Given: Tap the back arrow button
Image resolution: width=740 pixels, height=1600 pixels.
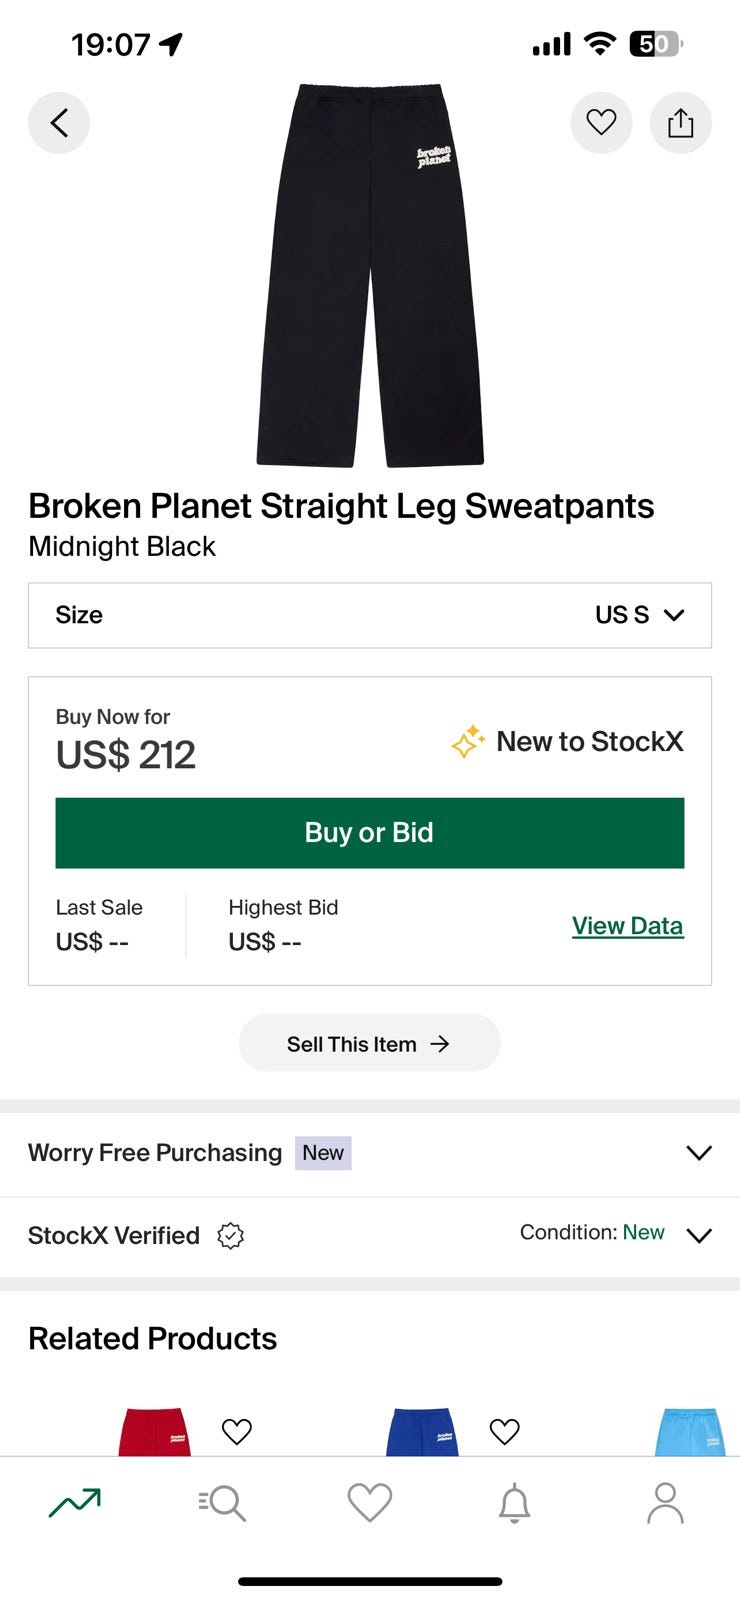Looking at the screenshot, I should click(x=59, y=123).
